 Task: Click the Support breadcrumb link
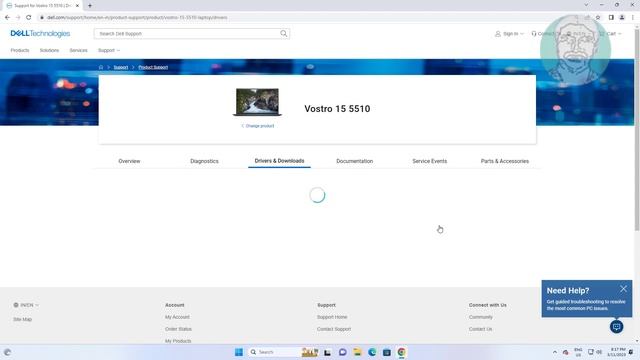pyautogui.click(x=120, y=67)
